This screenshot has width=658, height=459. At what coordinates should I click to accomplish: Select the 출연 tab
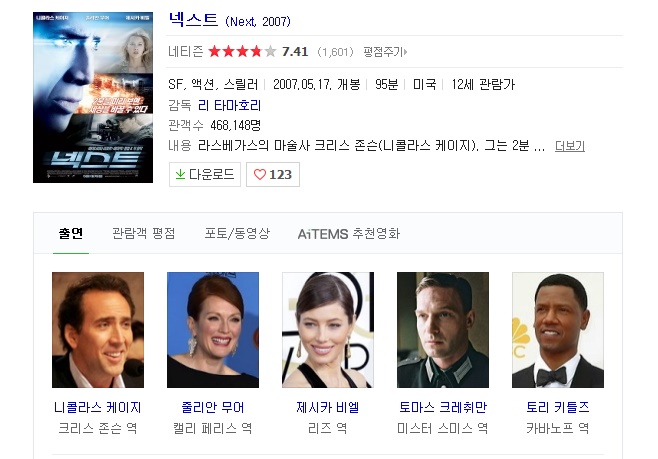pos(71,233)
